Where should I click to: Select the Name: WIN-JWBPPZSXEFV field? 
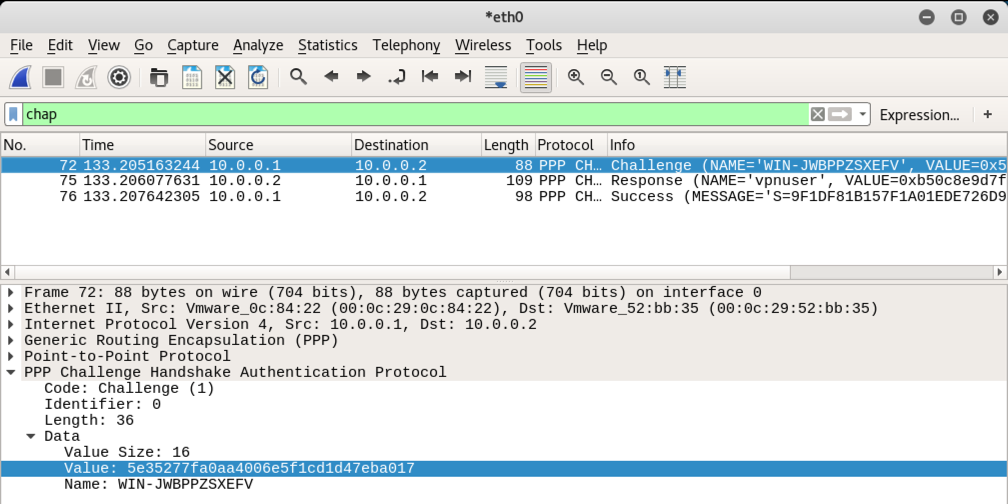pyautogui.click(x=158, y=484)
